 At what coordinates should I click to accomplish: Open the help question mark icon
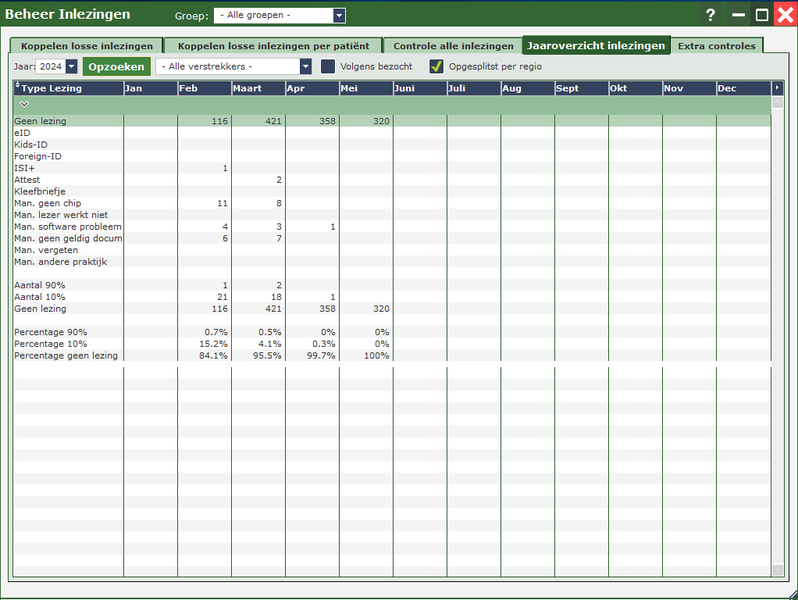711,15
